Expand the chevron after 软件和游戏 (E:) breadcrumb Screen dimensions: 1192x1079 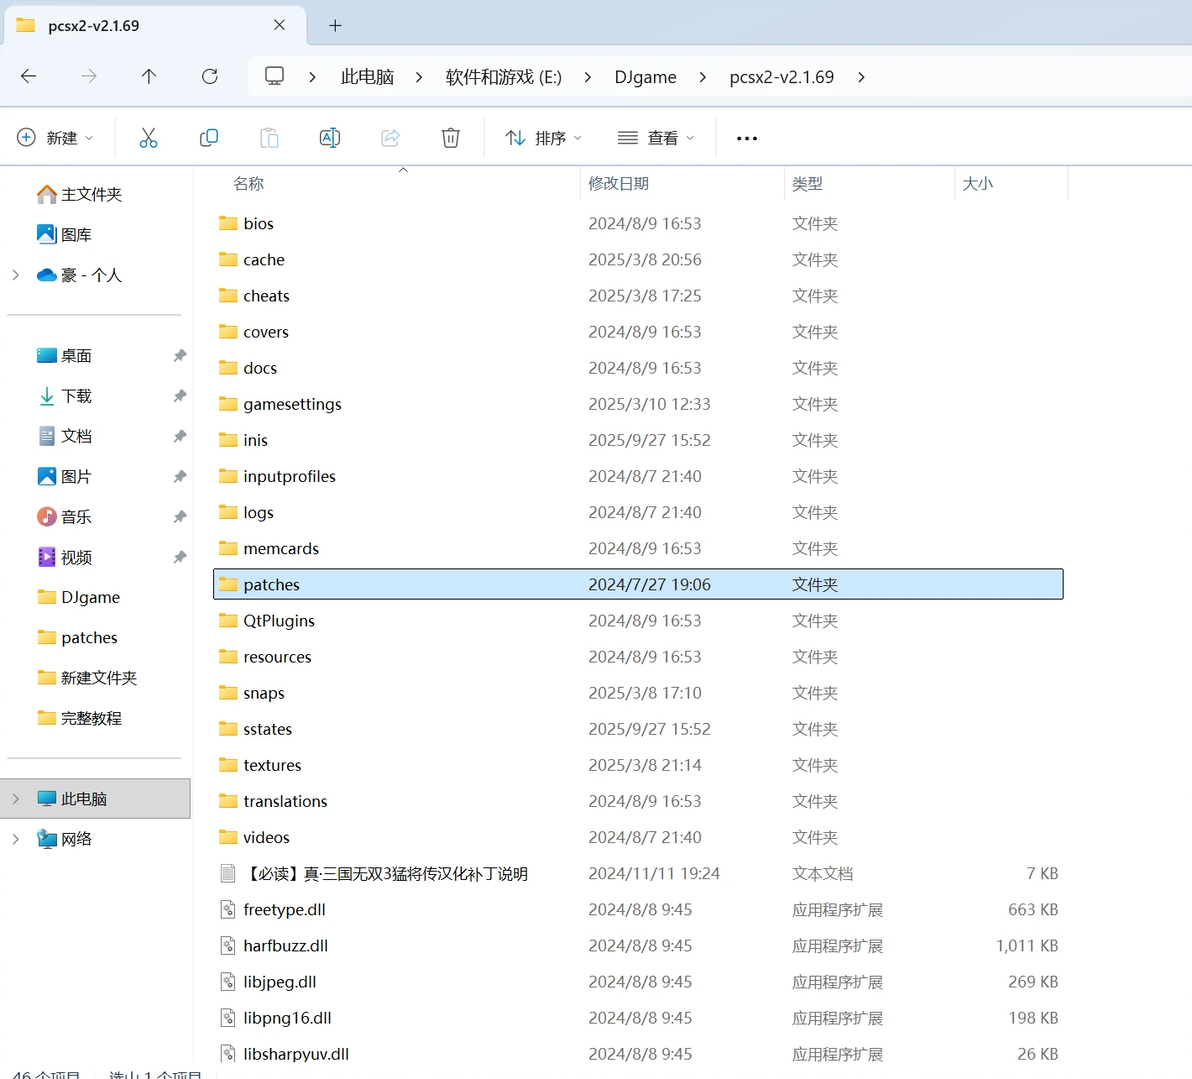click(588, 77)
